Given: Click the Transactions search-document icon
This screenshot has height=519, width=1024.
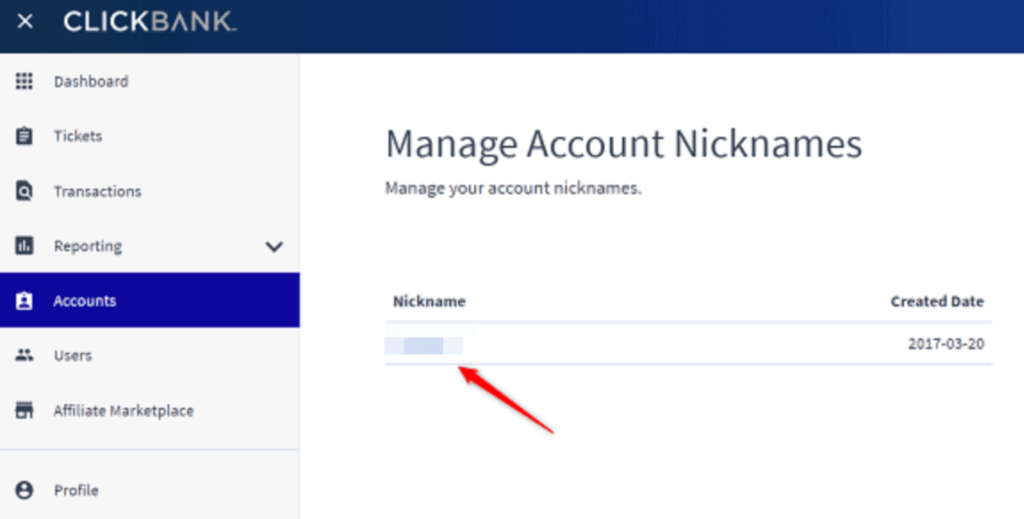Looking at the screenshot, I should tap(24, 191).
